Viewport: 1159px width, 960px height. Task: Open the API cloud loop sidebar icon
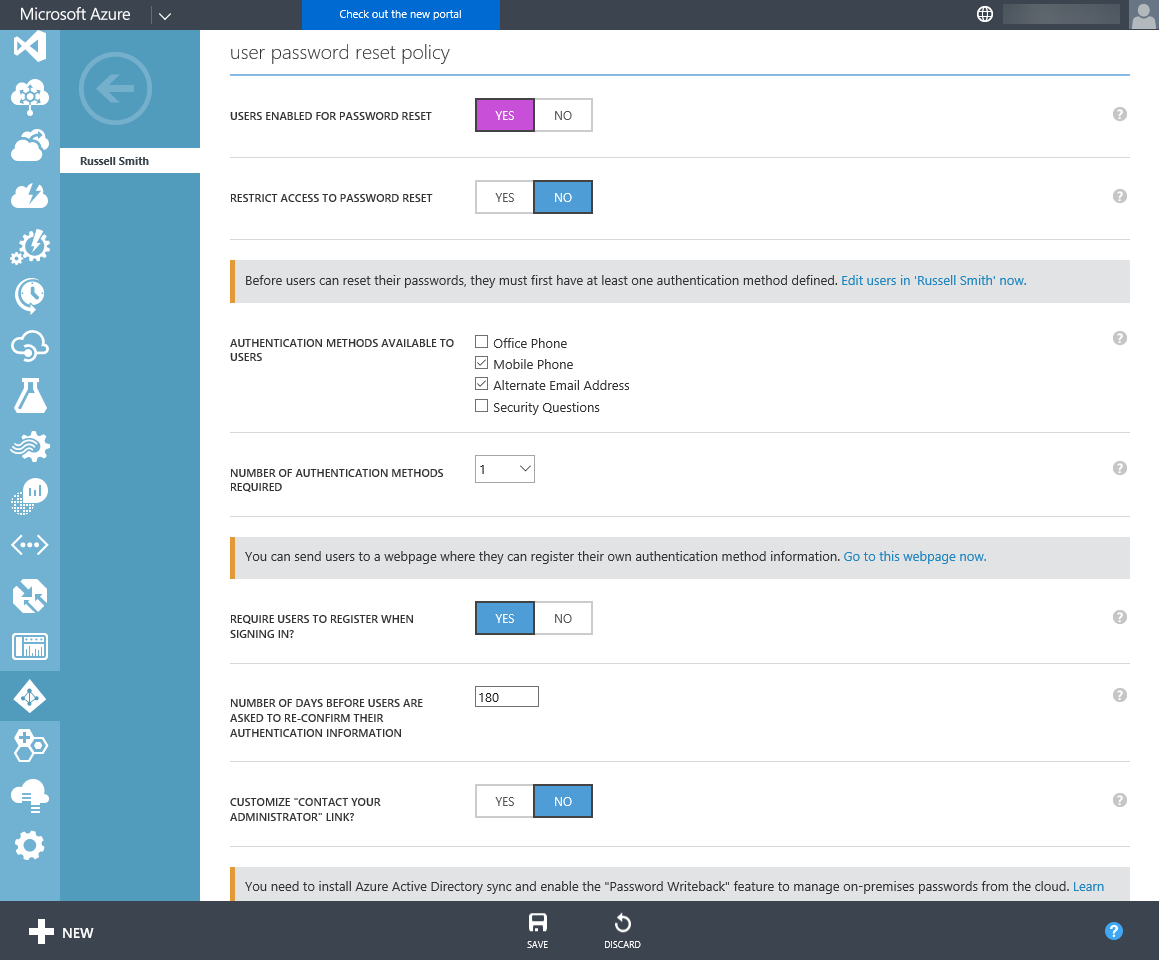[30, 346]
